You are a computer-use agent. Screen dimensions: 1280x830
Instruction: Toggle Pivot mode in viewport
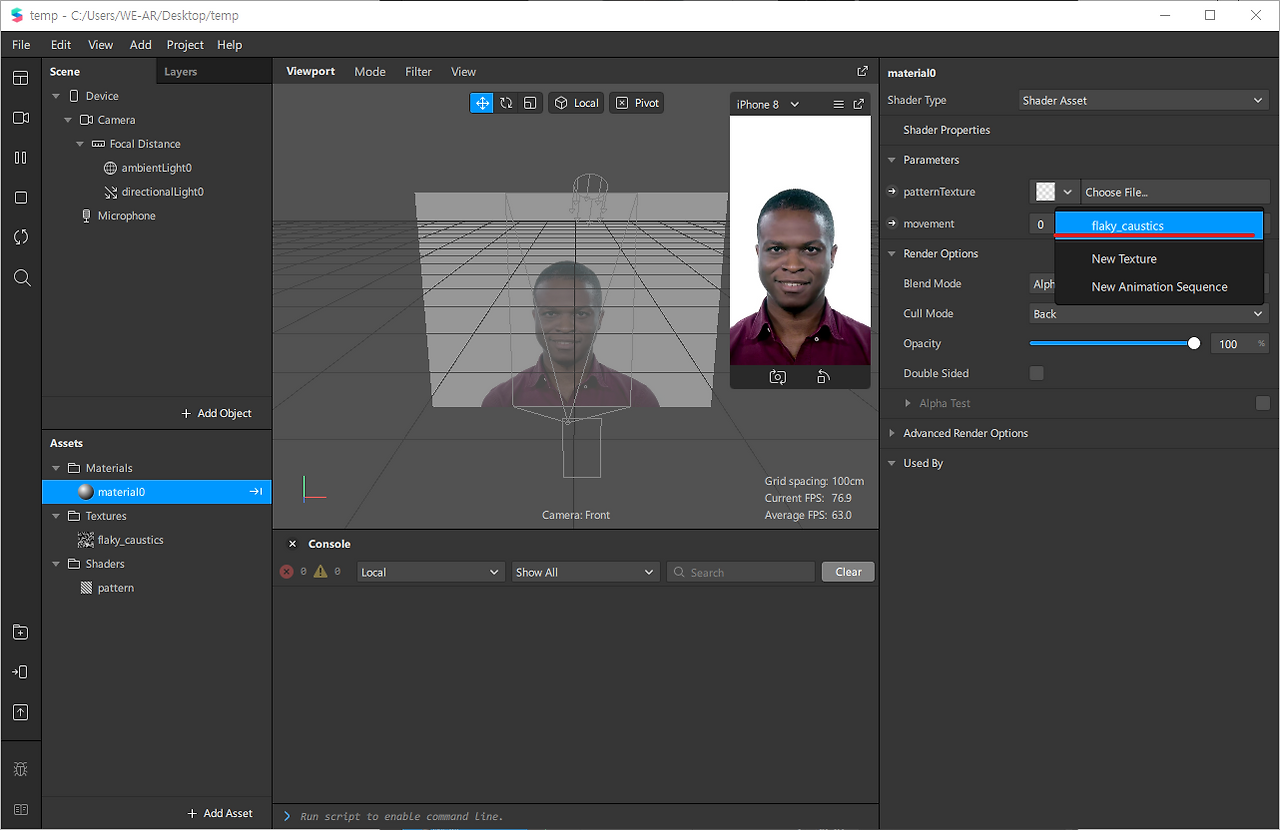pos(637,103)
